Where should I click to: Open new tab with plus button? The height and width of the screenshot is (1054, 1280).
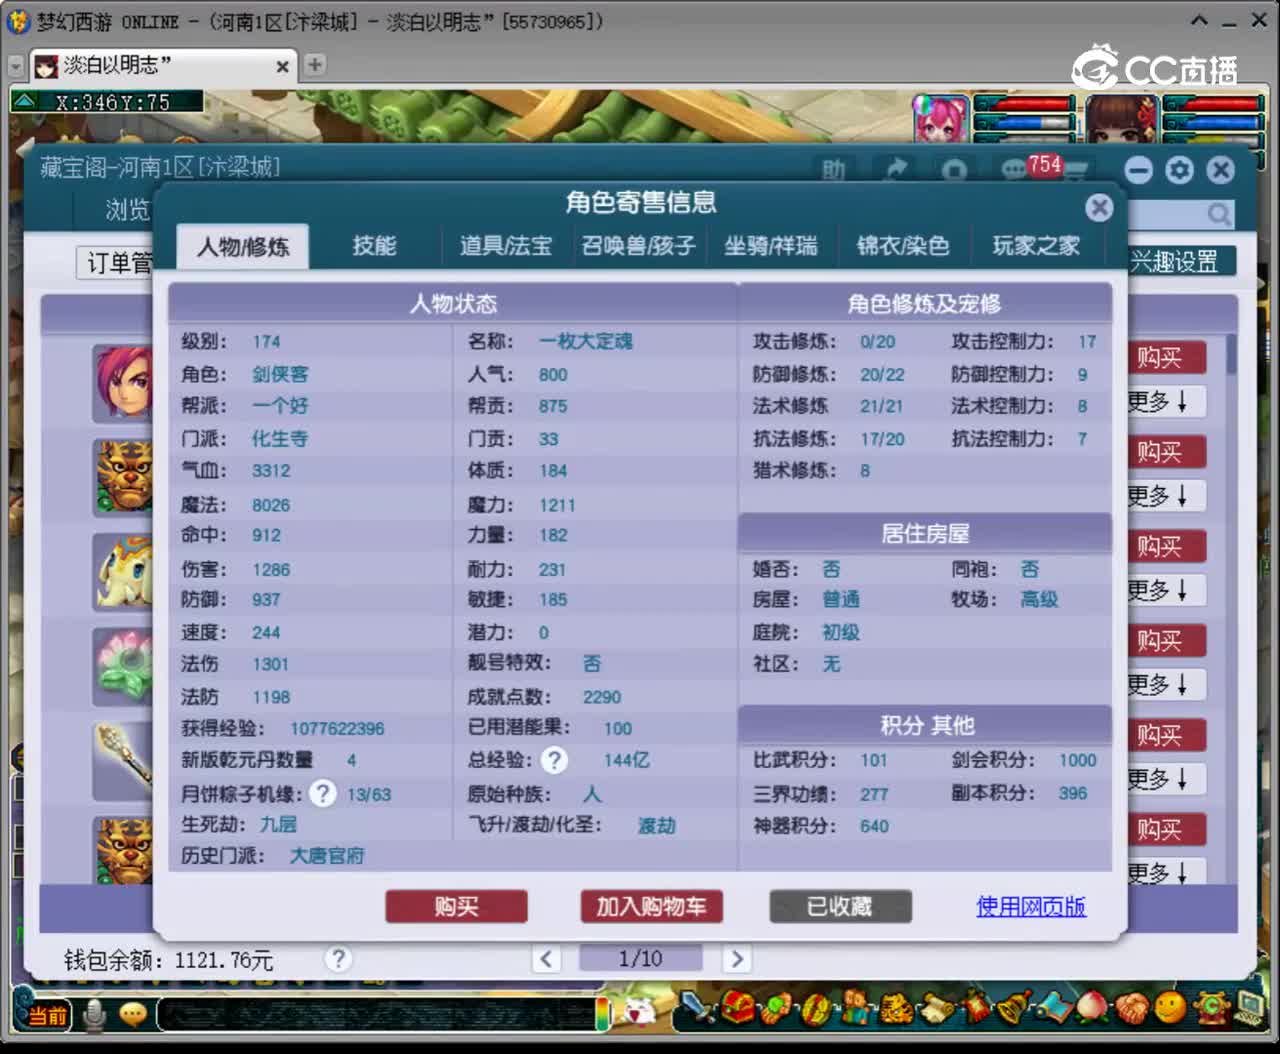pos(315,65)
